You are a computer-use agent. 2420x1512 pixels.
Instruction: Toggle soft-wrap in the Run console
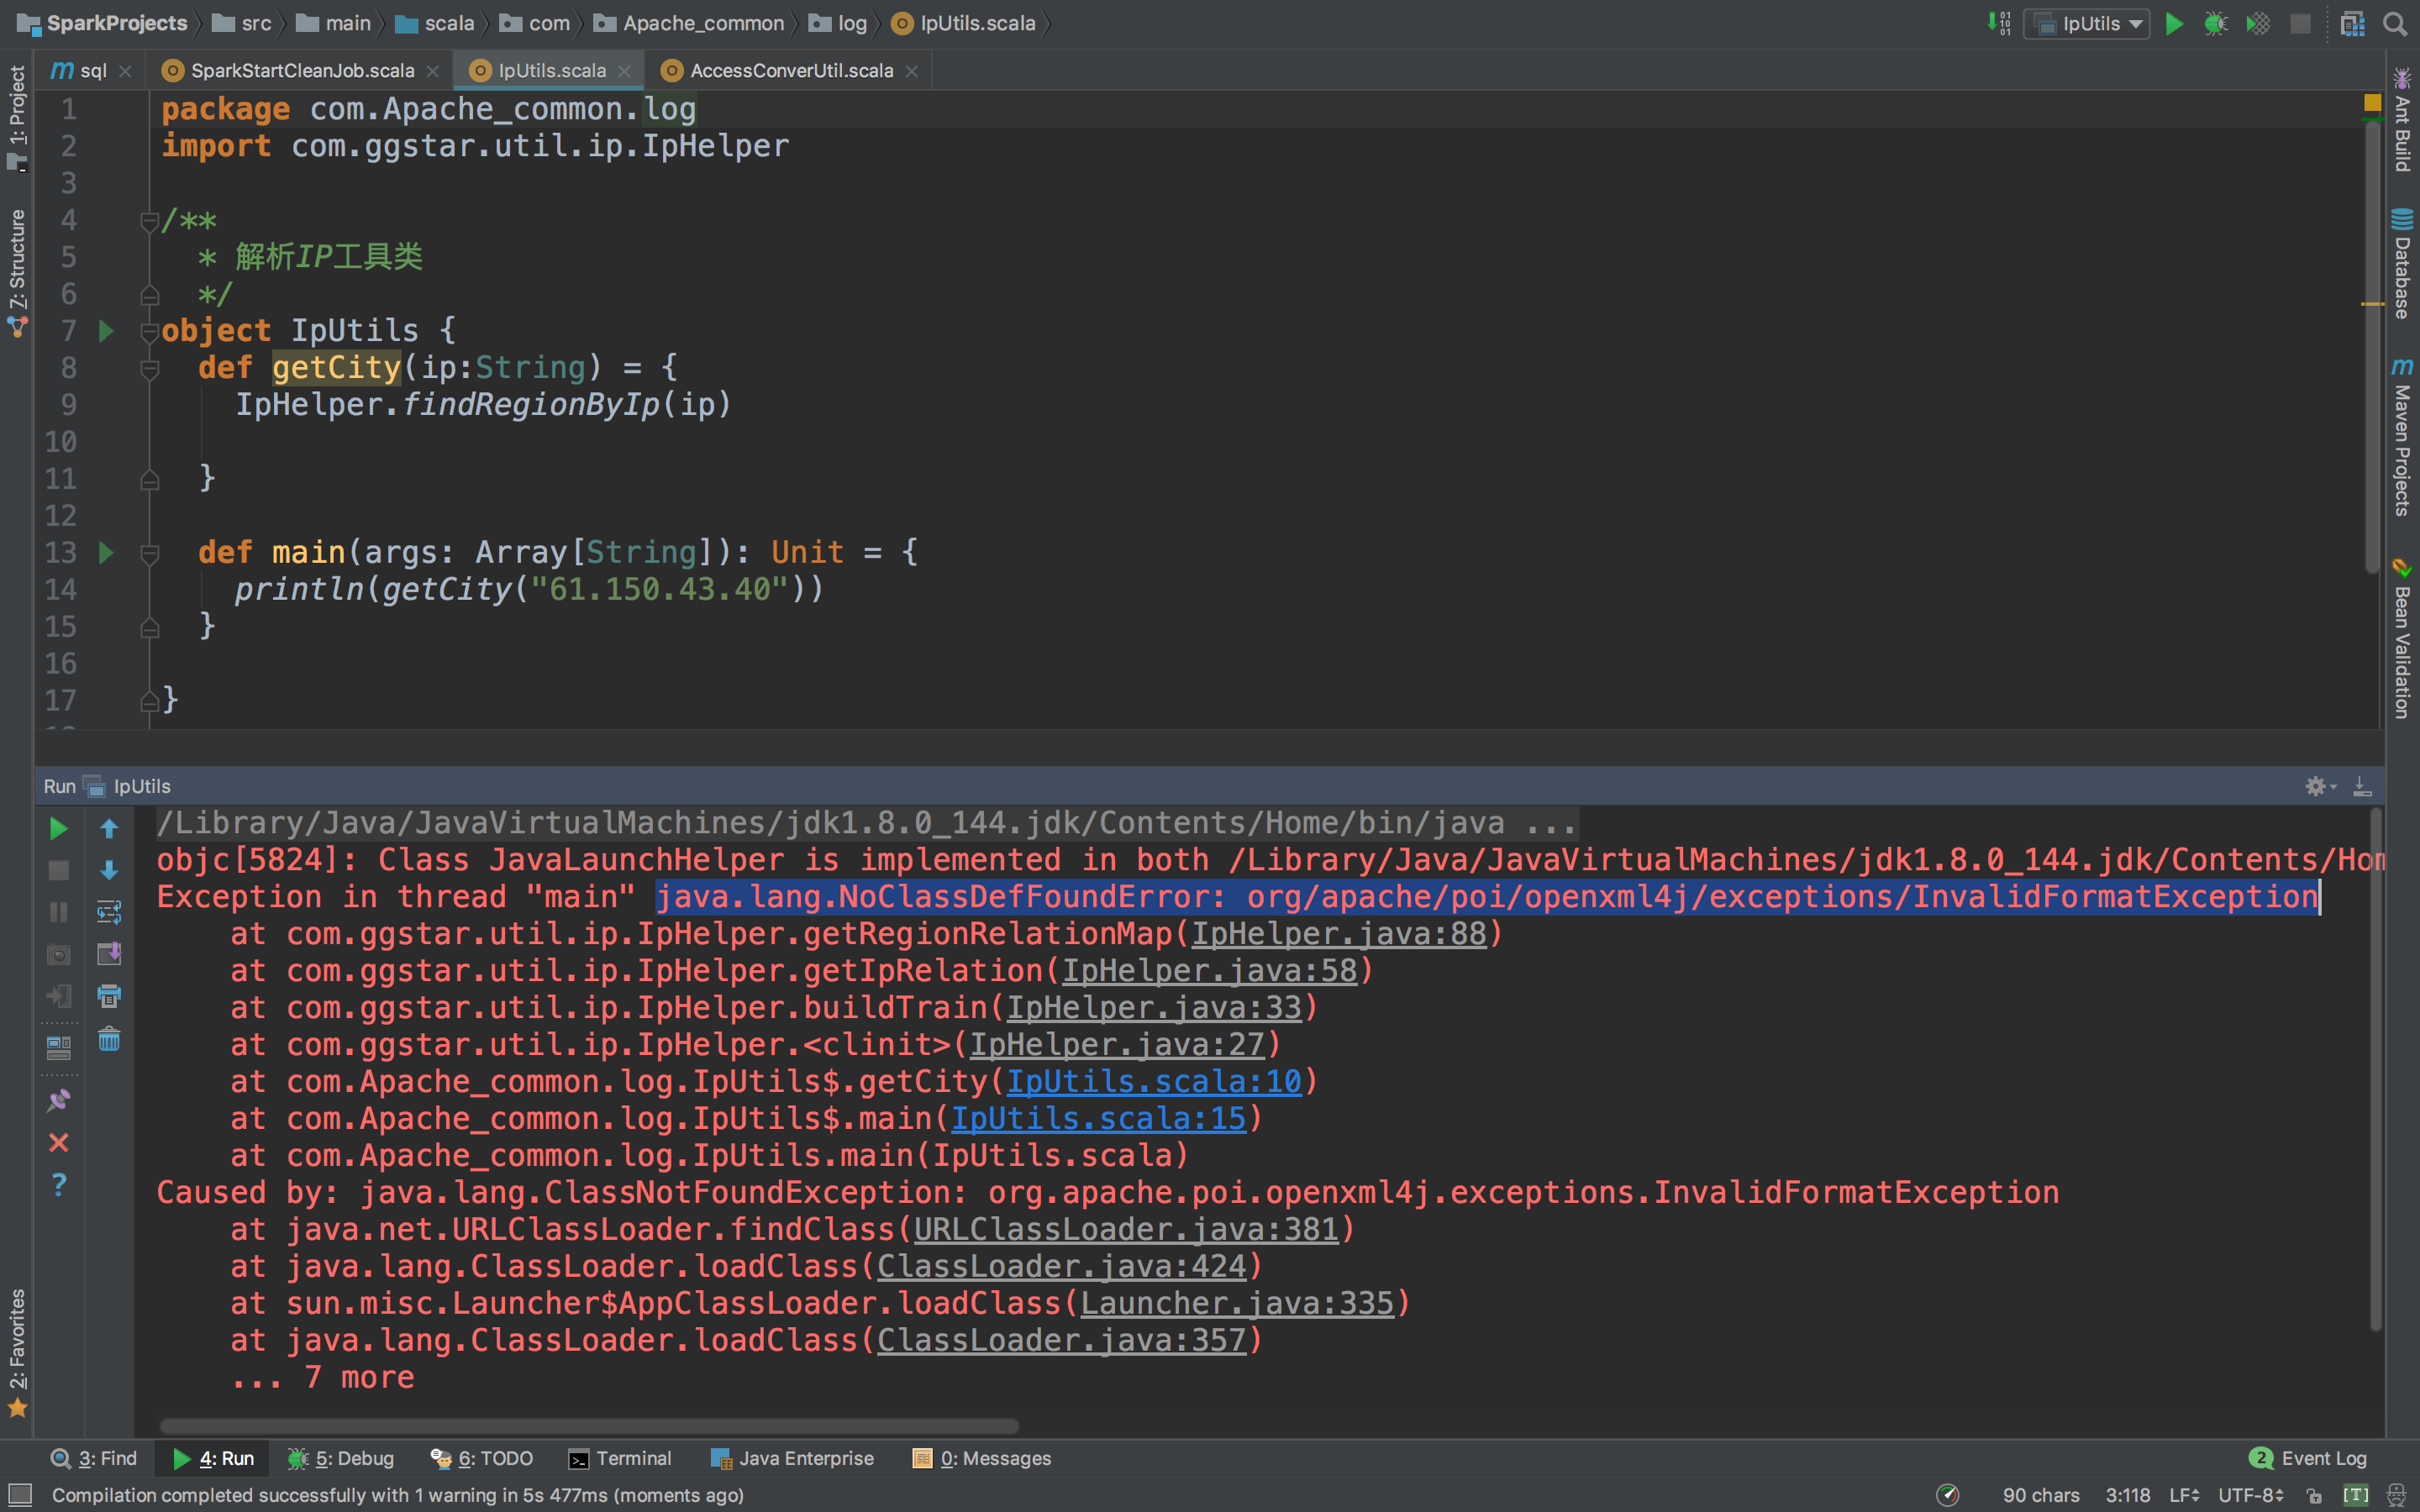[x=109, y=912]
